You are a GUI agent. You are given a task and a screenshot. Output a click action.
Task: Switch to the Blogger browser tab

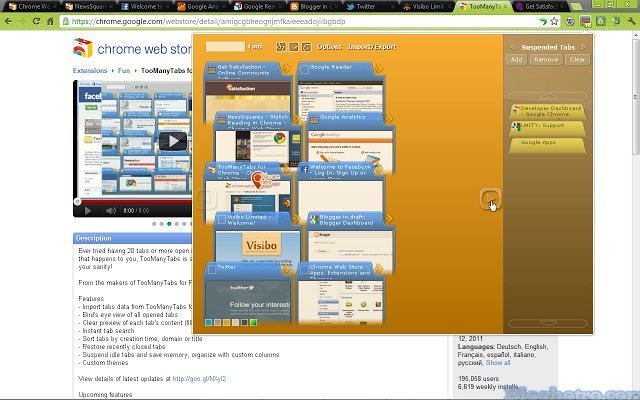[313, 7]
